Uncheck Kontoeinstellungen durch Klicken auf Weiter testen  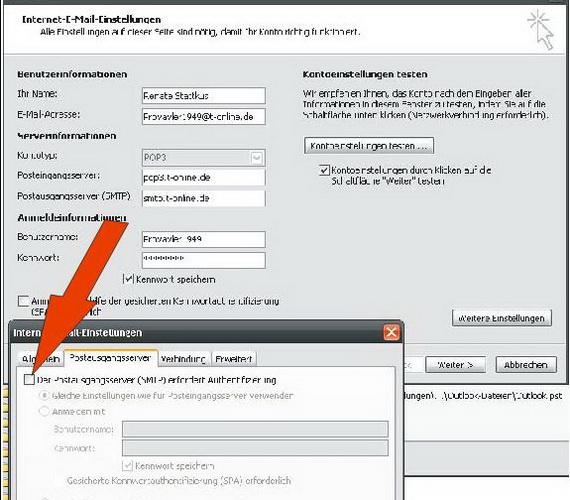(324, 170)
